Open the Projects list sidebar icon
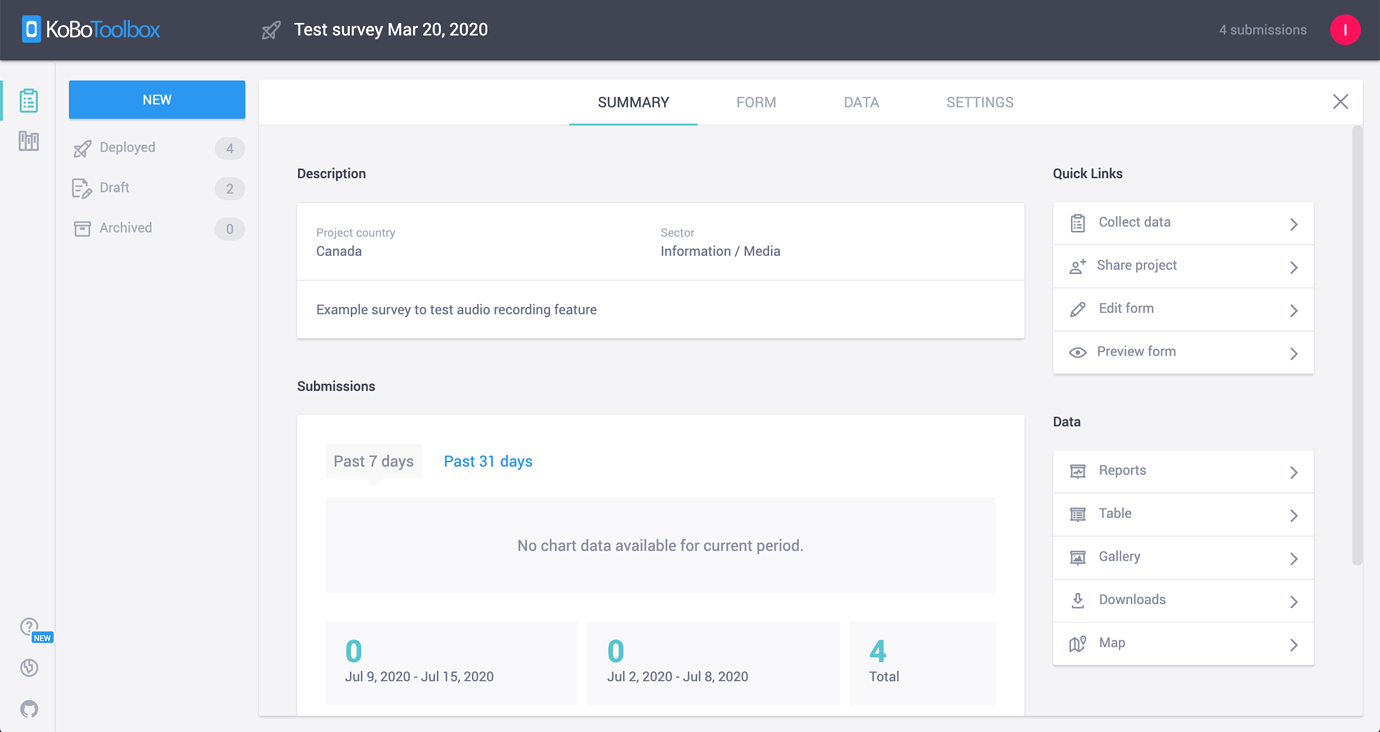This screenshot has height=732, width=1380. (x=27, y=100)
